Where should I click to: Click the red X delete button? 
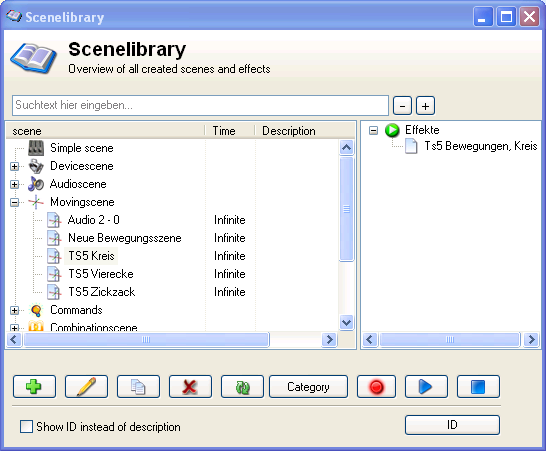190,387
